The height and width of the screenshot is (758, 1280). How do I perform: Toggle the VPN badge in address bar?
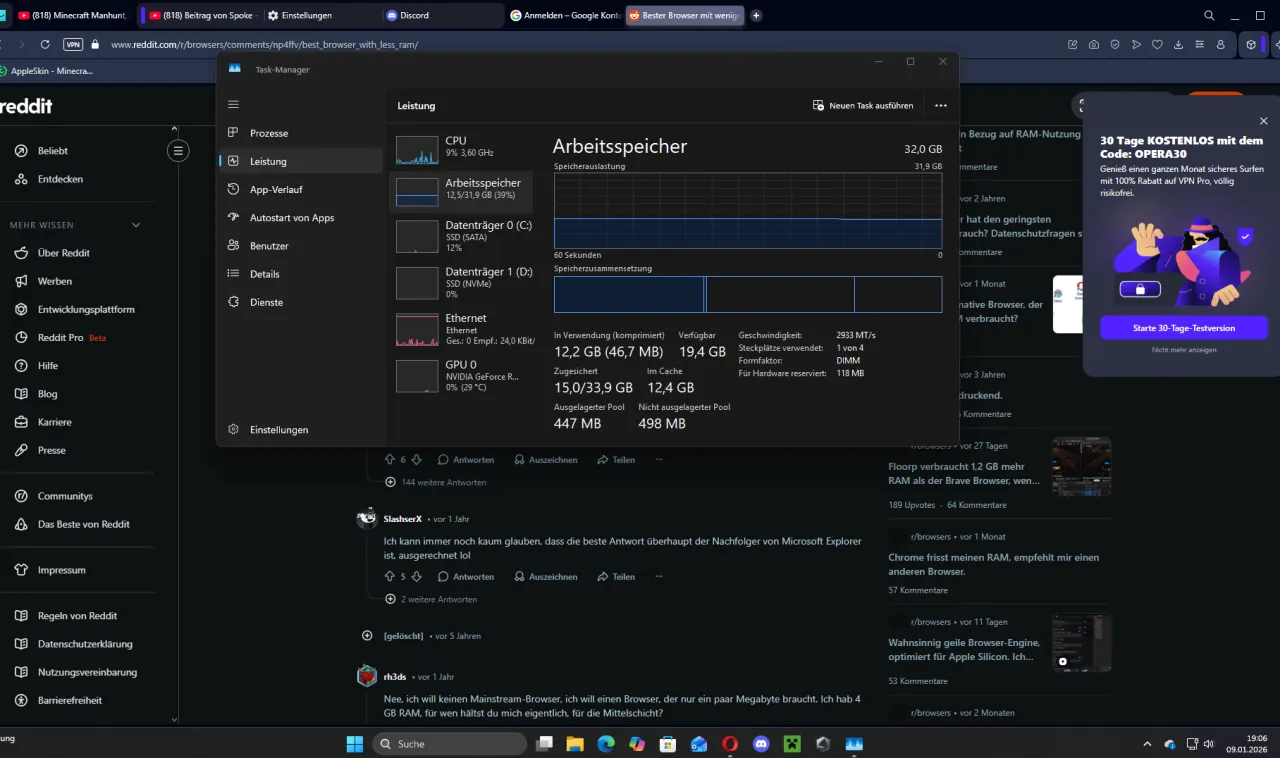(x=71, y=44)
